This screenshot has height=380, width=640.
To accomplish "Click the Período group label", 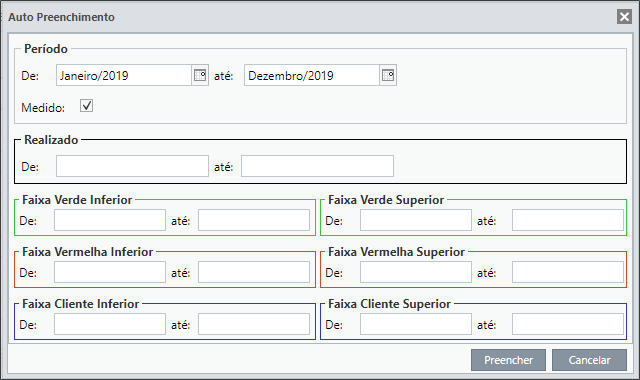I will click(x=46, y=49).
